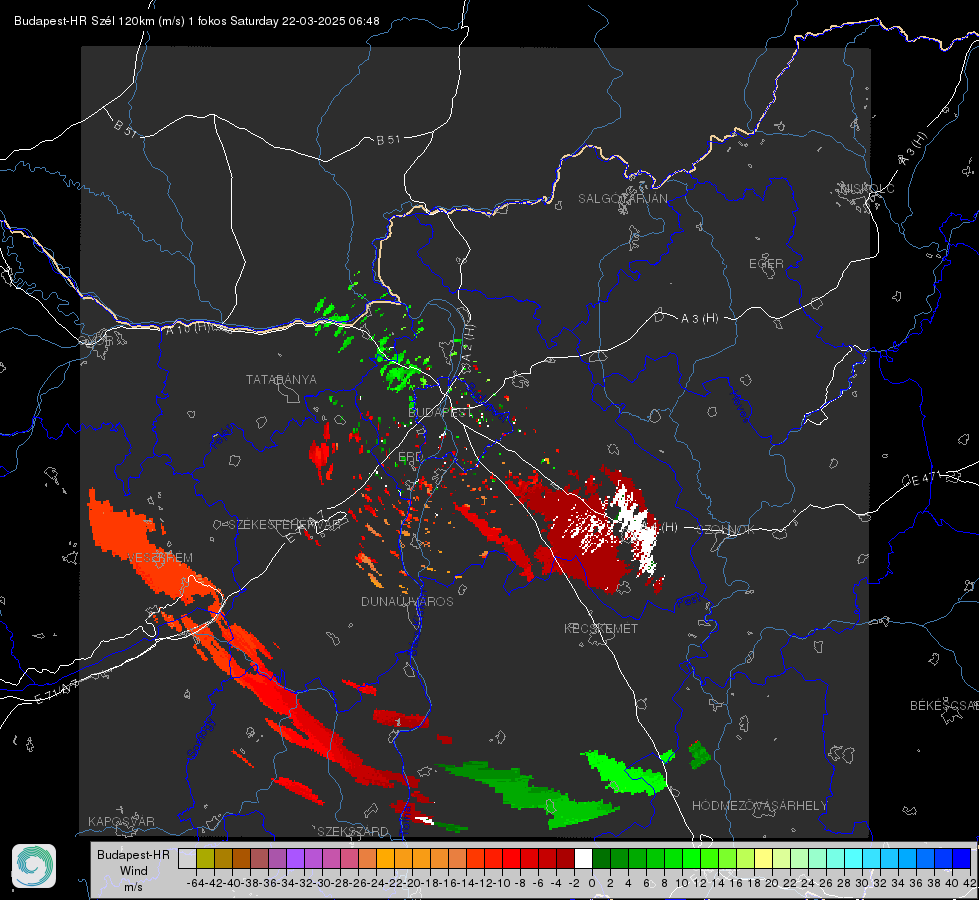The image size is (979, 900).
Task: Click the B 51 road label in the upper left
Action: pos(125,128)
